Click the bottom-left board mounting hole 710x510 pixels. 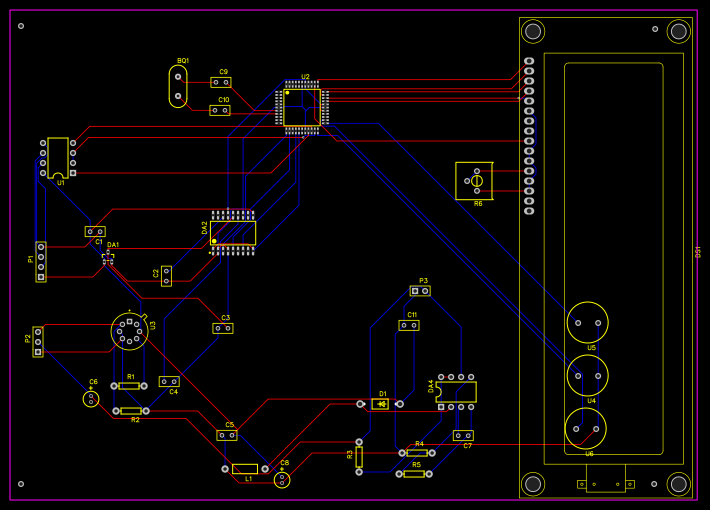(21, 484)
